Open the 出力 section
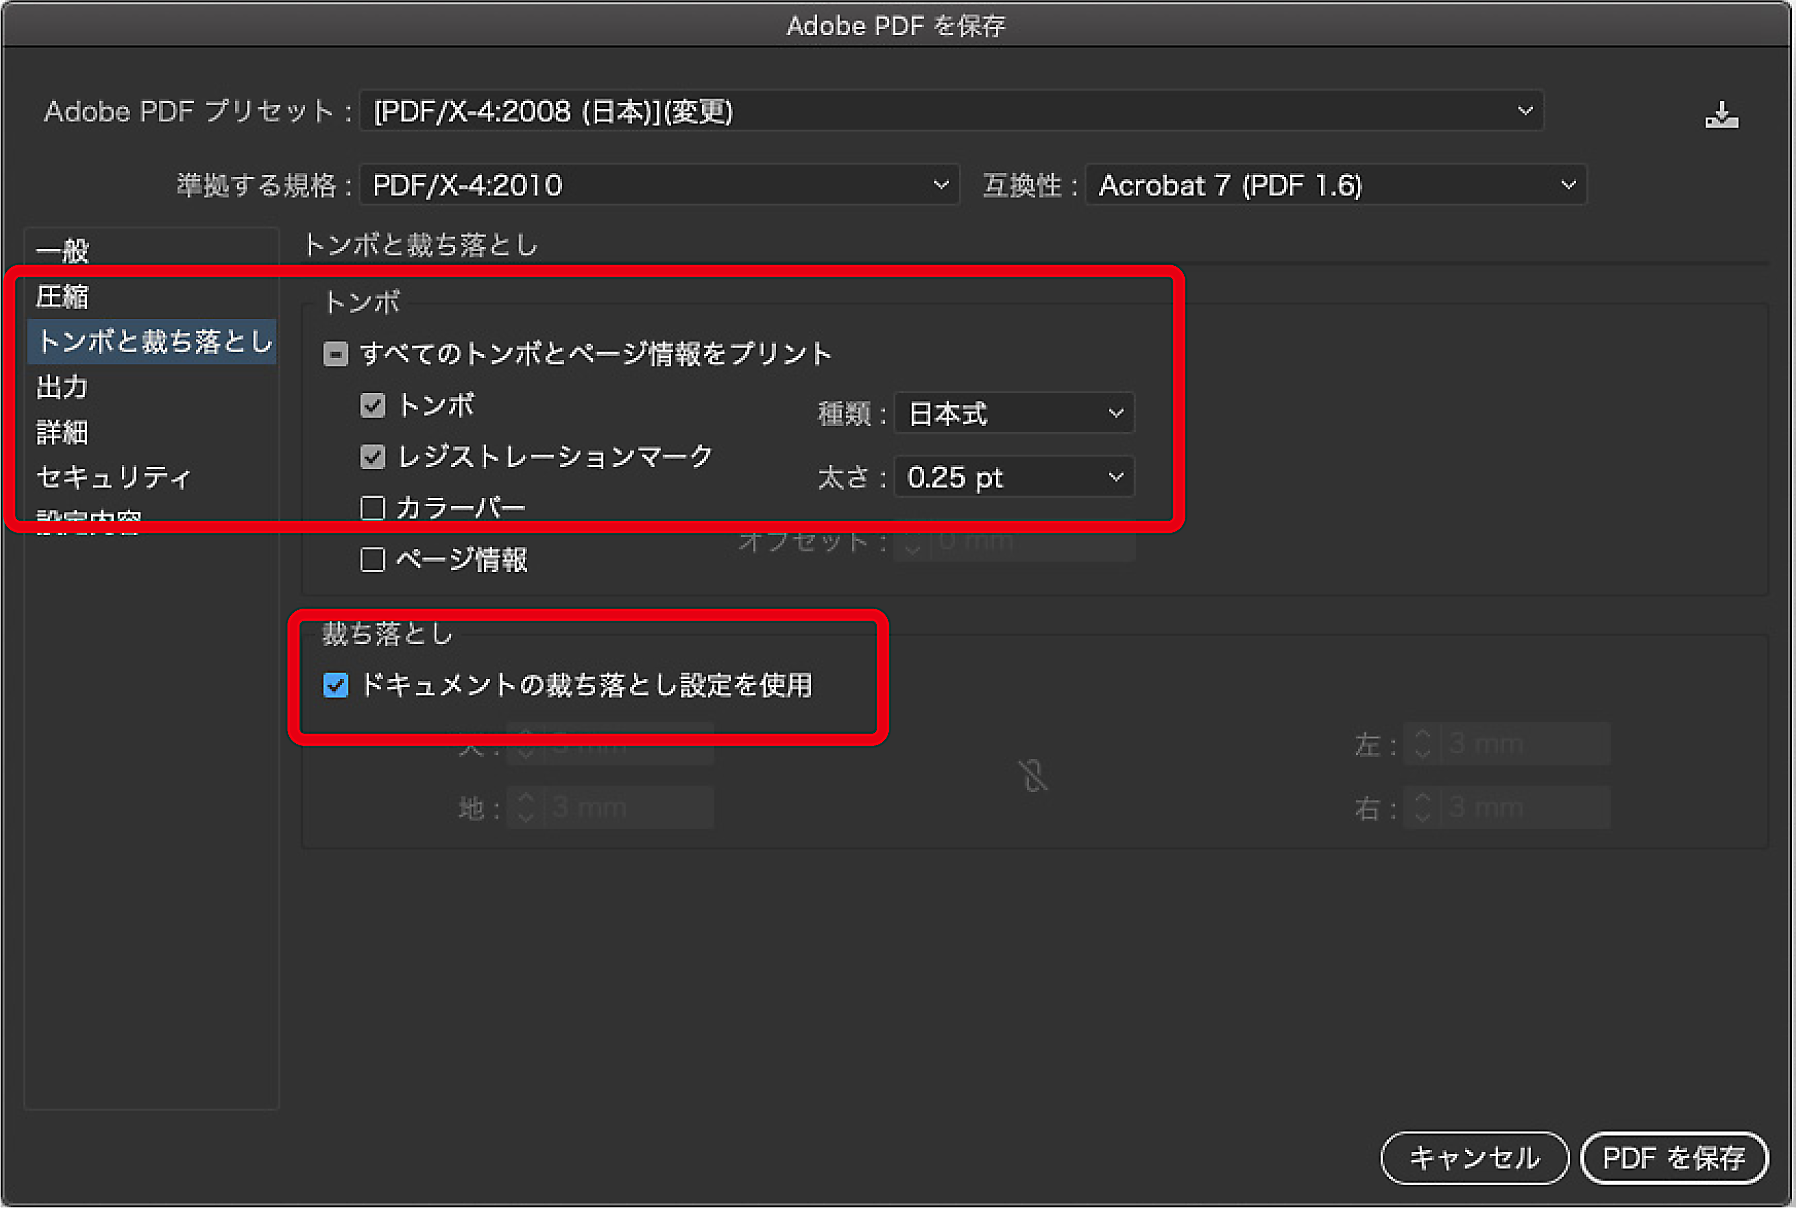The width and height of the screenshot is (1797, 1208). [x=63, y=387]
